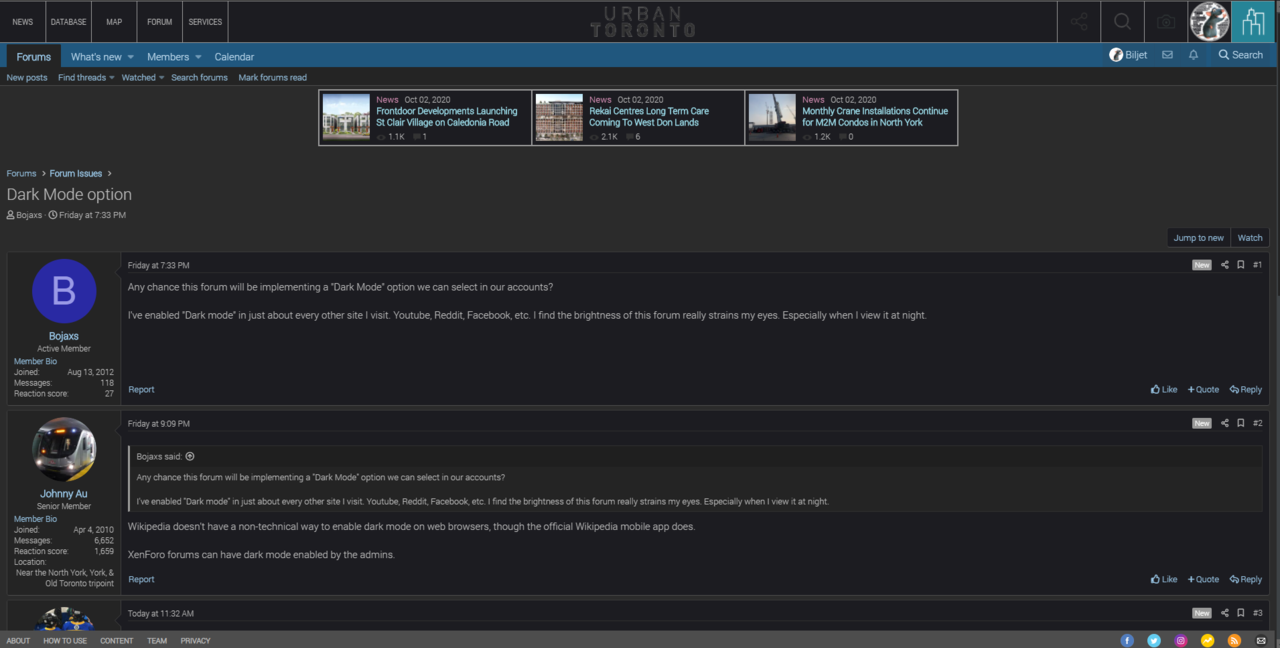
Task: Expand the What's new dropdown arrow
Action: tap(131, 57)
